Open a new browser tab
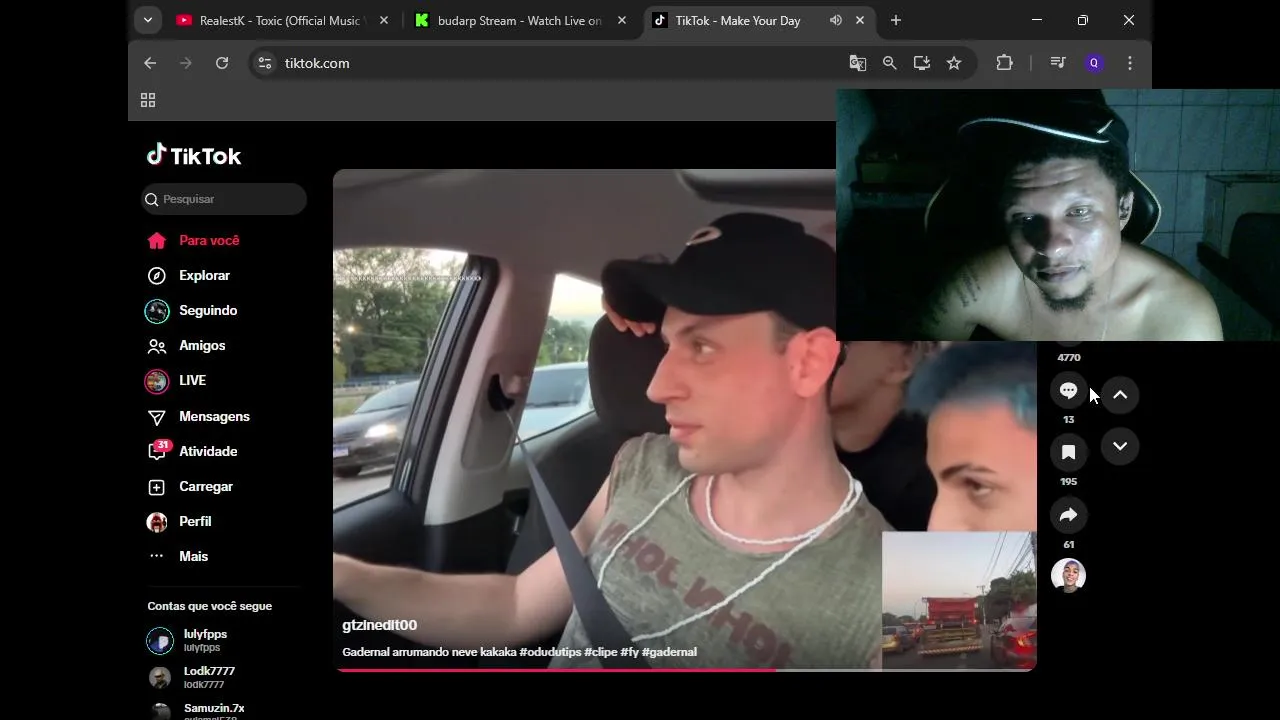This screenshot has width=1280, height=720. tap(896, 20)
